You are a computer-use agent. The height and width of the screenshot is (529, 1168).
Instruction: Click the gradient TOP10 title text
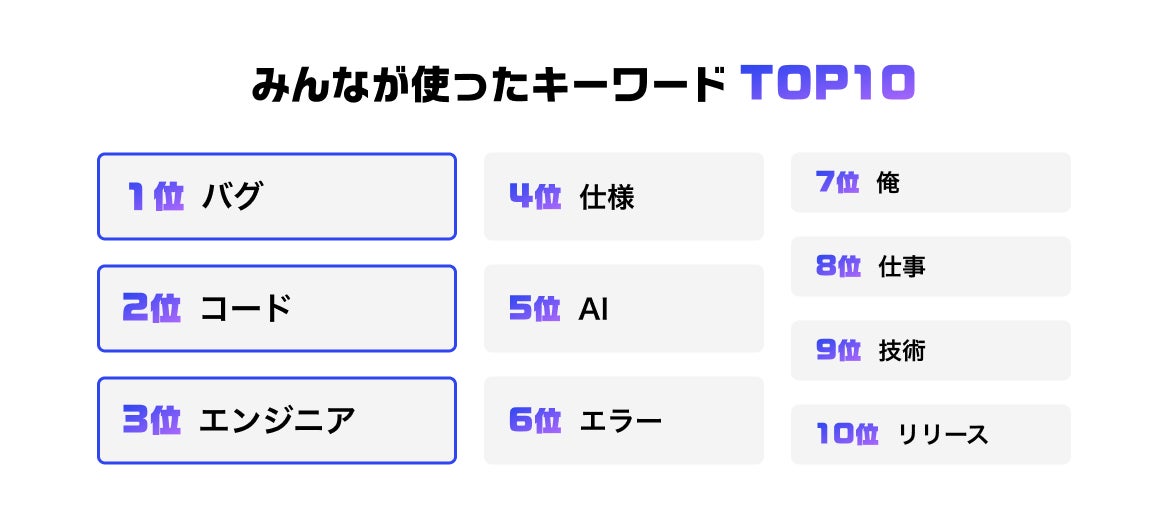pyautogui.click(x=828, y=83)
